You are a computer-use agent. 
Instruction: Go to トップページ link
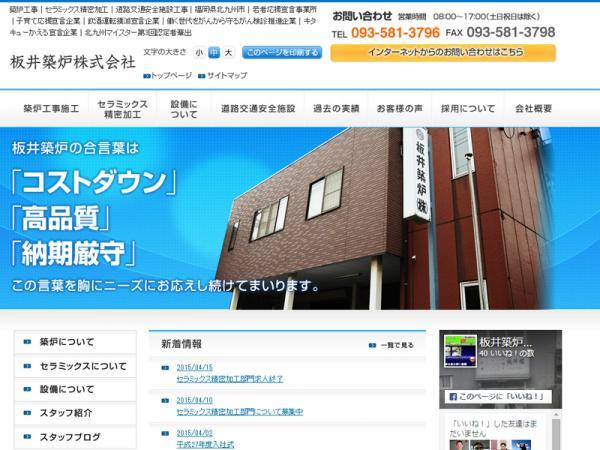click(171, 75)
